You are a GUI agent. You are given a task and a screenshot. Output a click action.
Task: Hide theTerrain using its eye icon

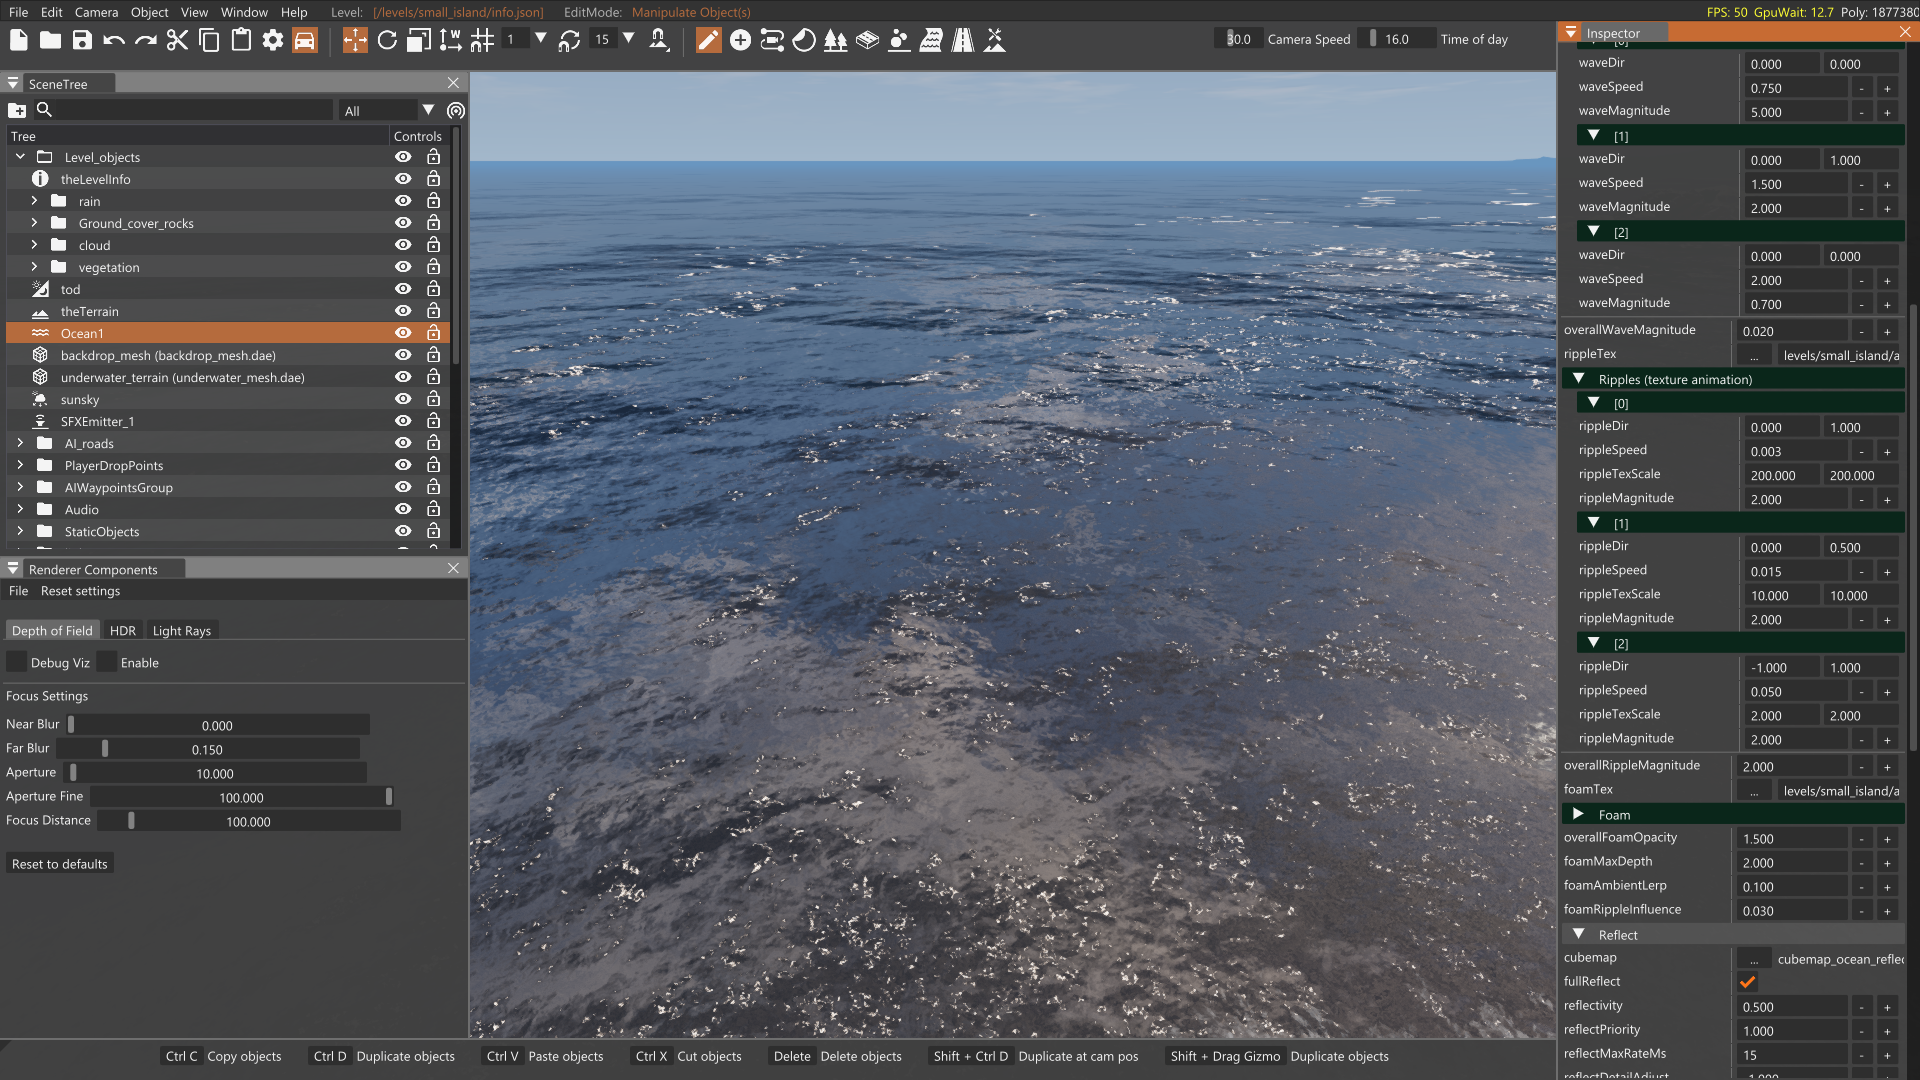[403, 312]
